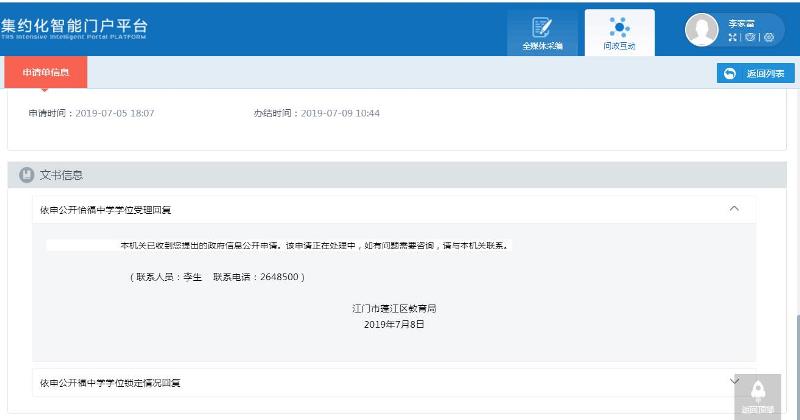The image size is (800, 420).
Task: Switch to the 申请单信息 tab
Action: click(45, 72)
